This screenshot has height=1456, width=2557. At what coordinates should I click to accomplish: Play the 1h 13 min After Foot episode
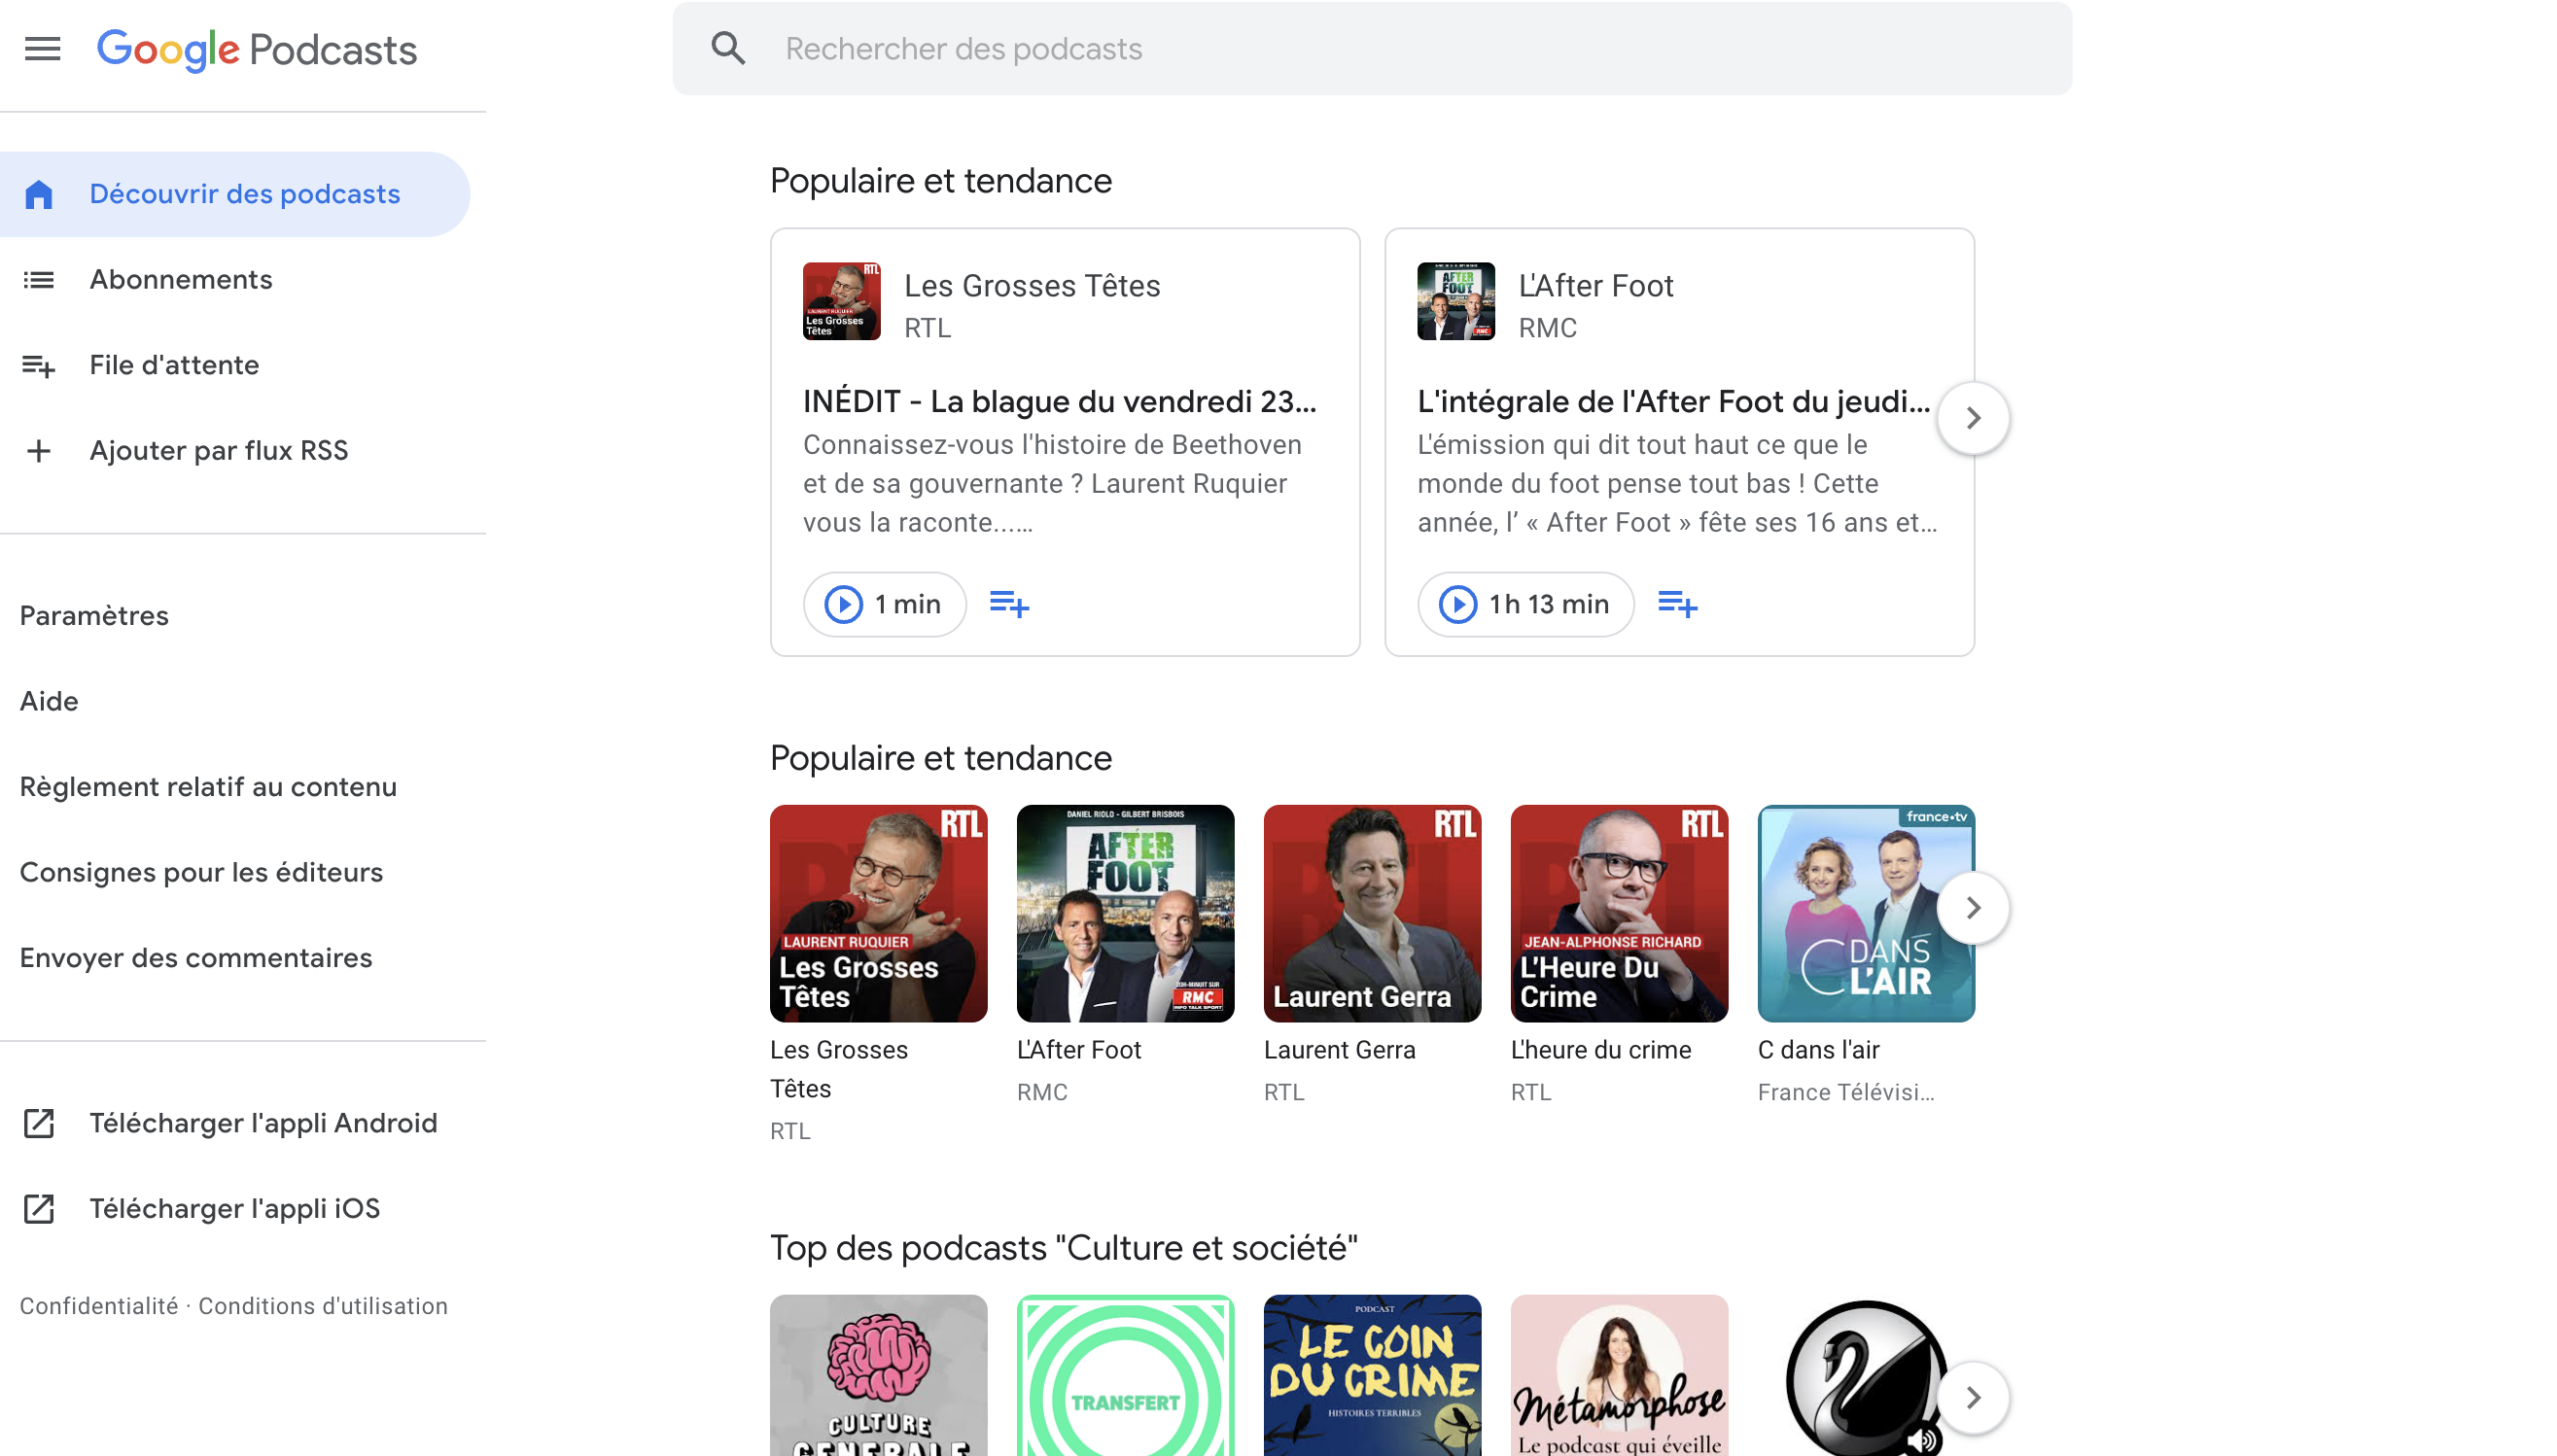coord(1525,604)
